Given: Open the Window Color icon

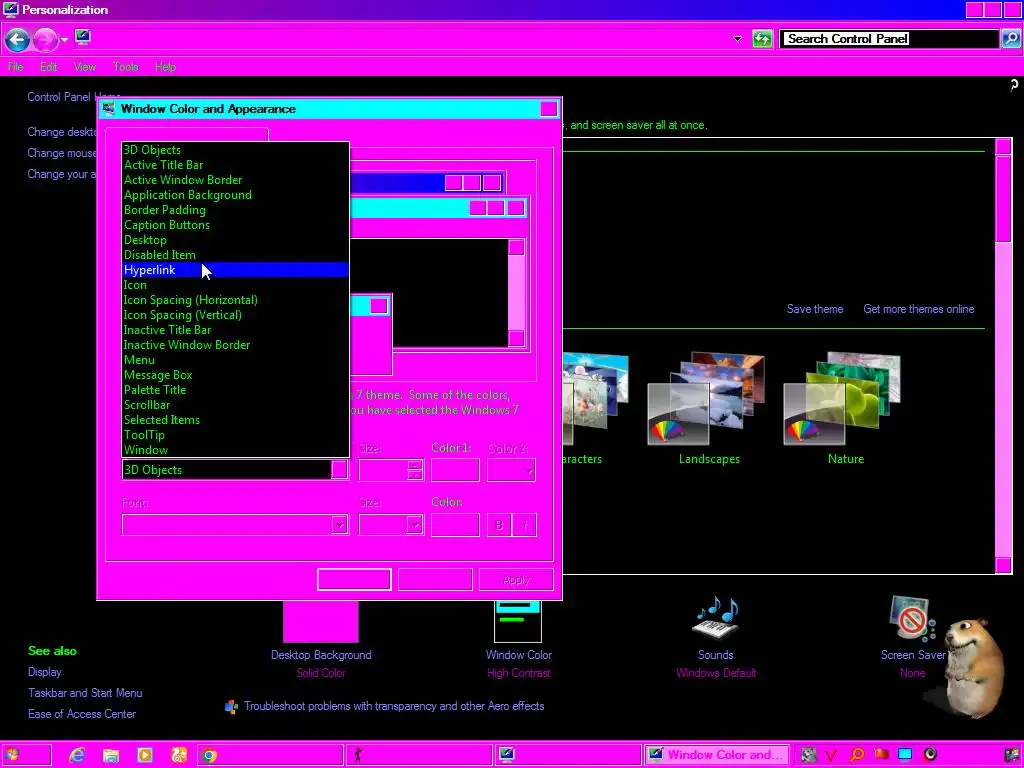Looking at the screenshot, I should point(518,622).
